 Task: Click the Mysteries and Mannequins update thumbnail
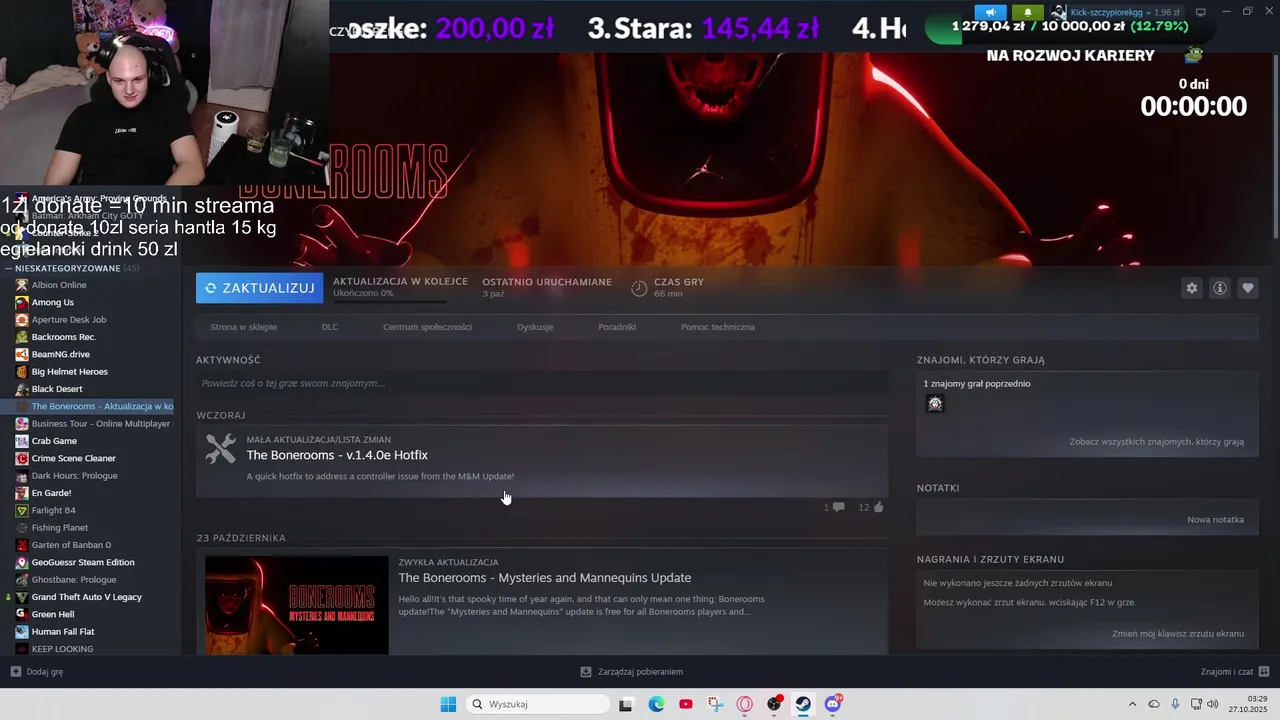(x=297, y=605)
